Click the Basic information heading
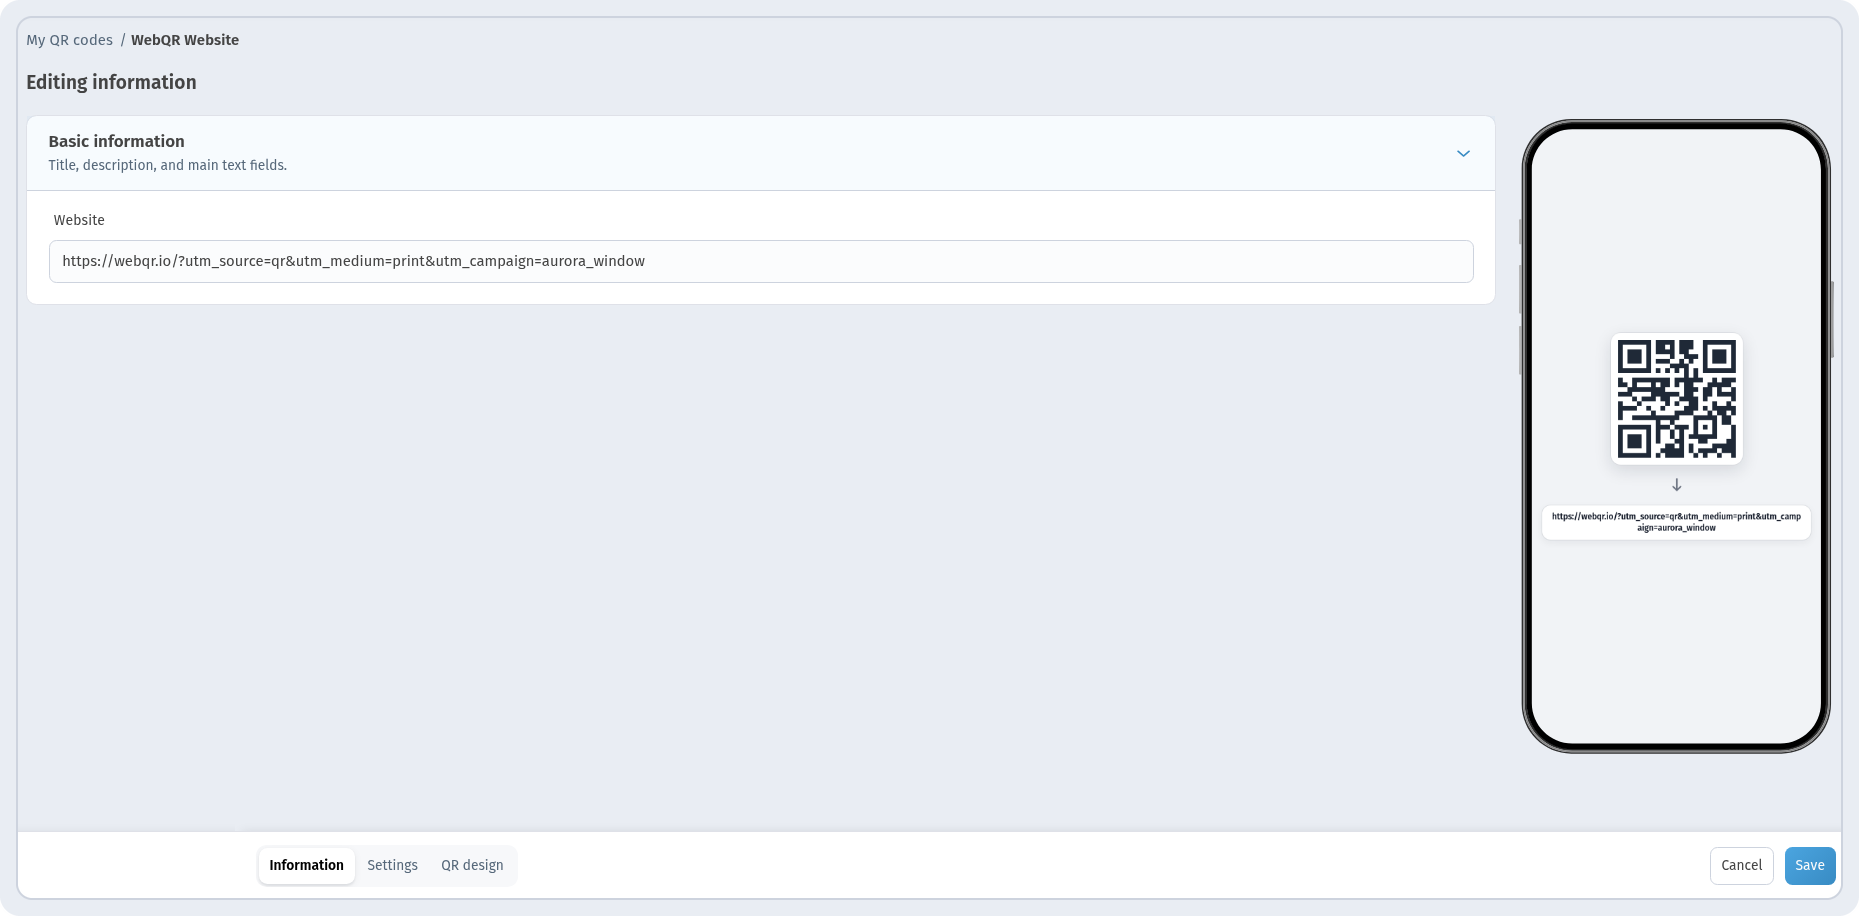 [116, 141]
